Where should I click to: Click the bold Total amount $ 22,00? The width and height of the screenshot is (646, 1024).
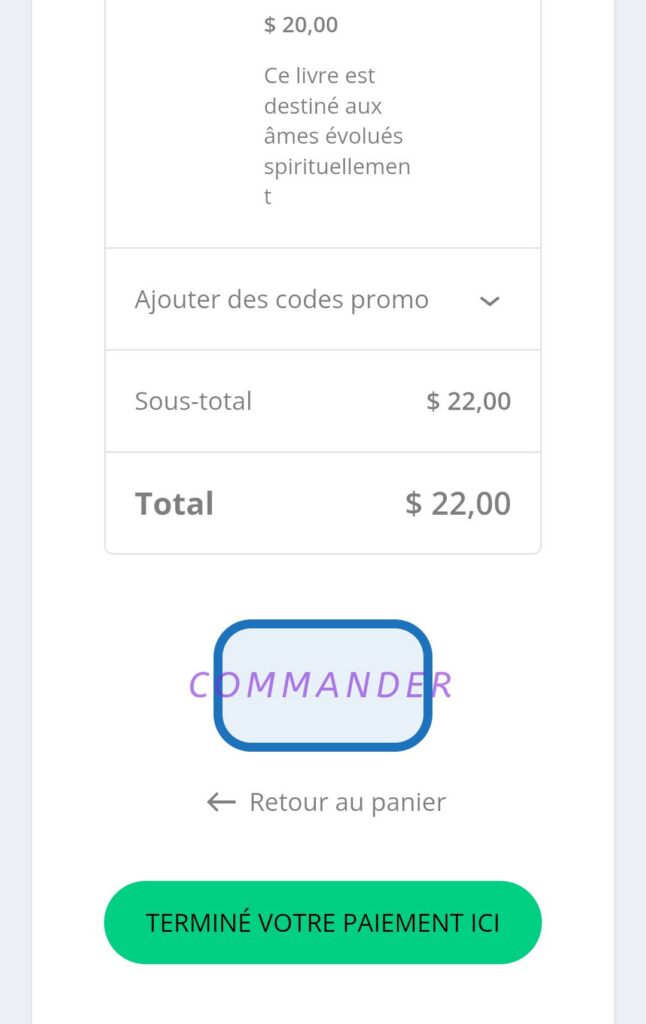458,503
